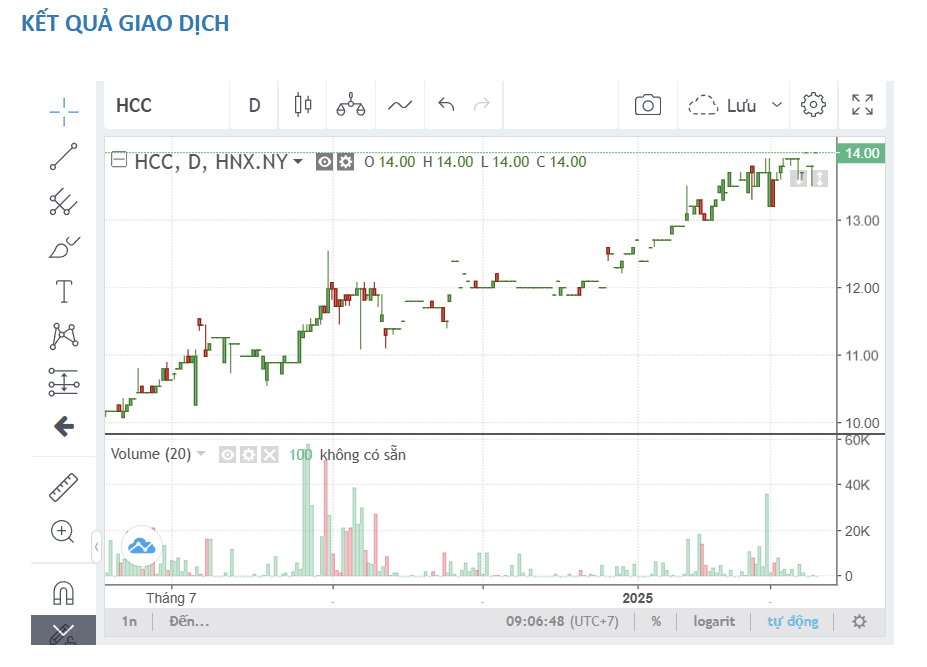Click the Đến... go-to-date button
The height and width of the screenshot is (667, 927).
189,621
